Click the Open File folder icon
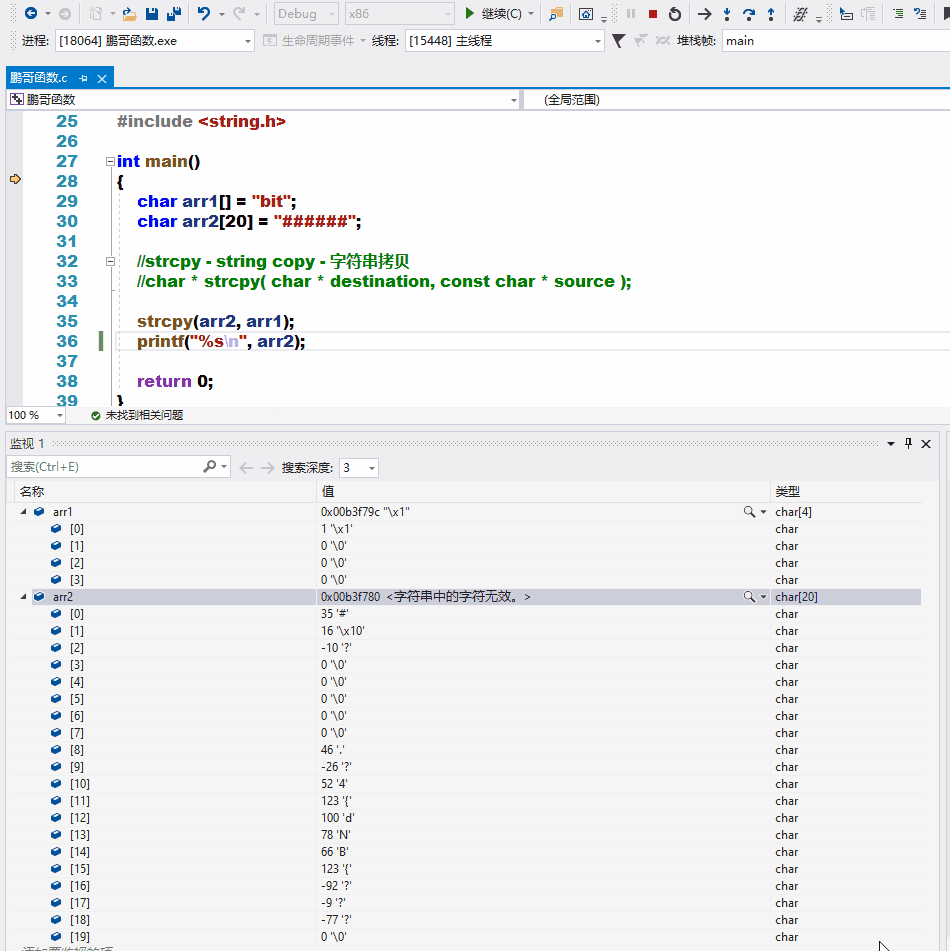Viewport: 950px width, 951px height. point(129,13)
